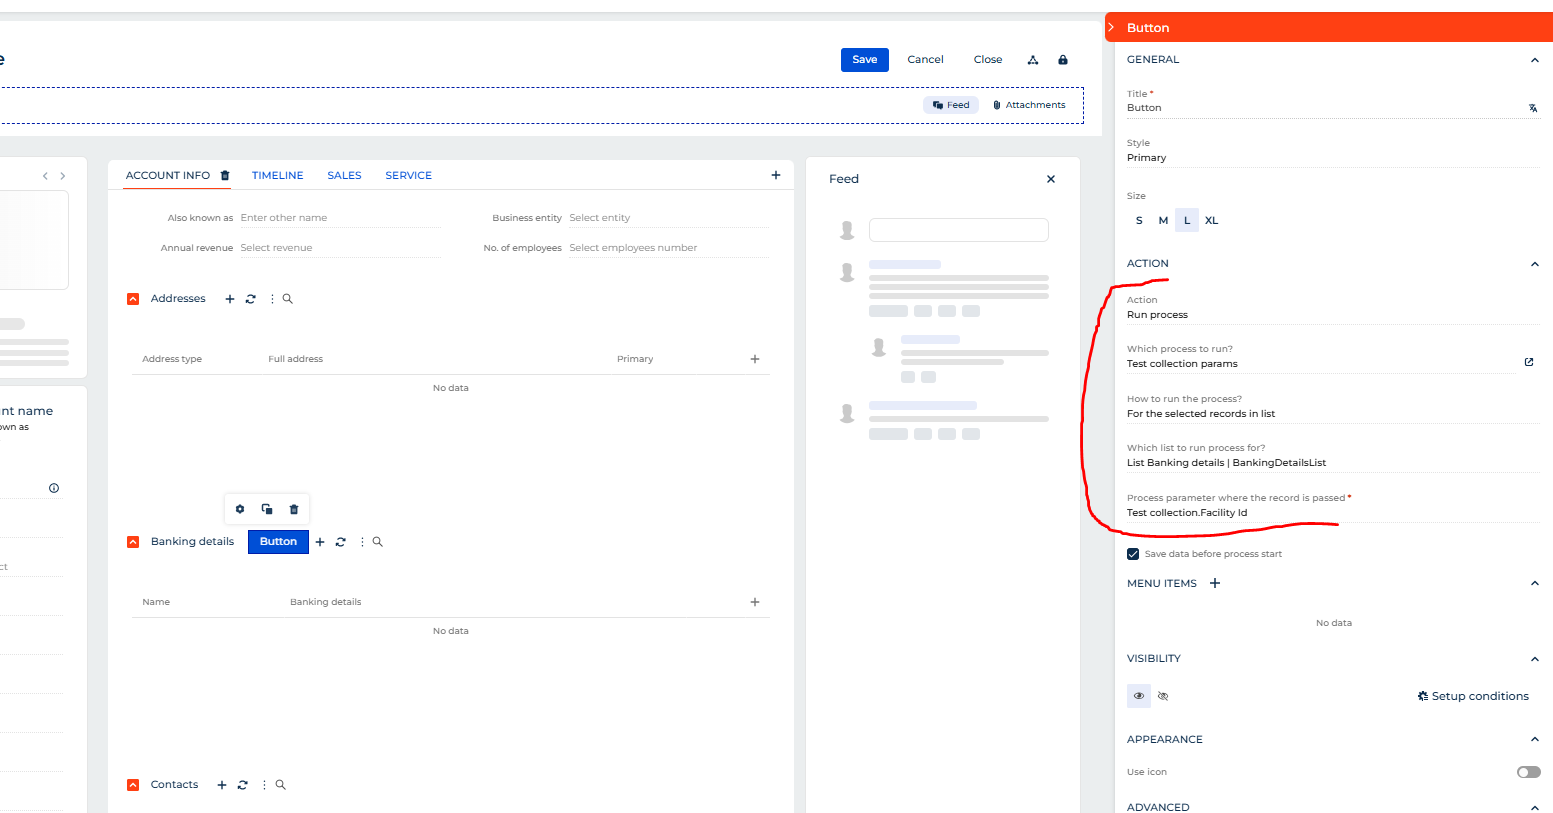This screenshot has width=1553, height=813.
Task: Copy the selected Button element
Action: pos(267,509)
